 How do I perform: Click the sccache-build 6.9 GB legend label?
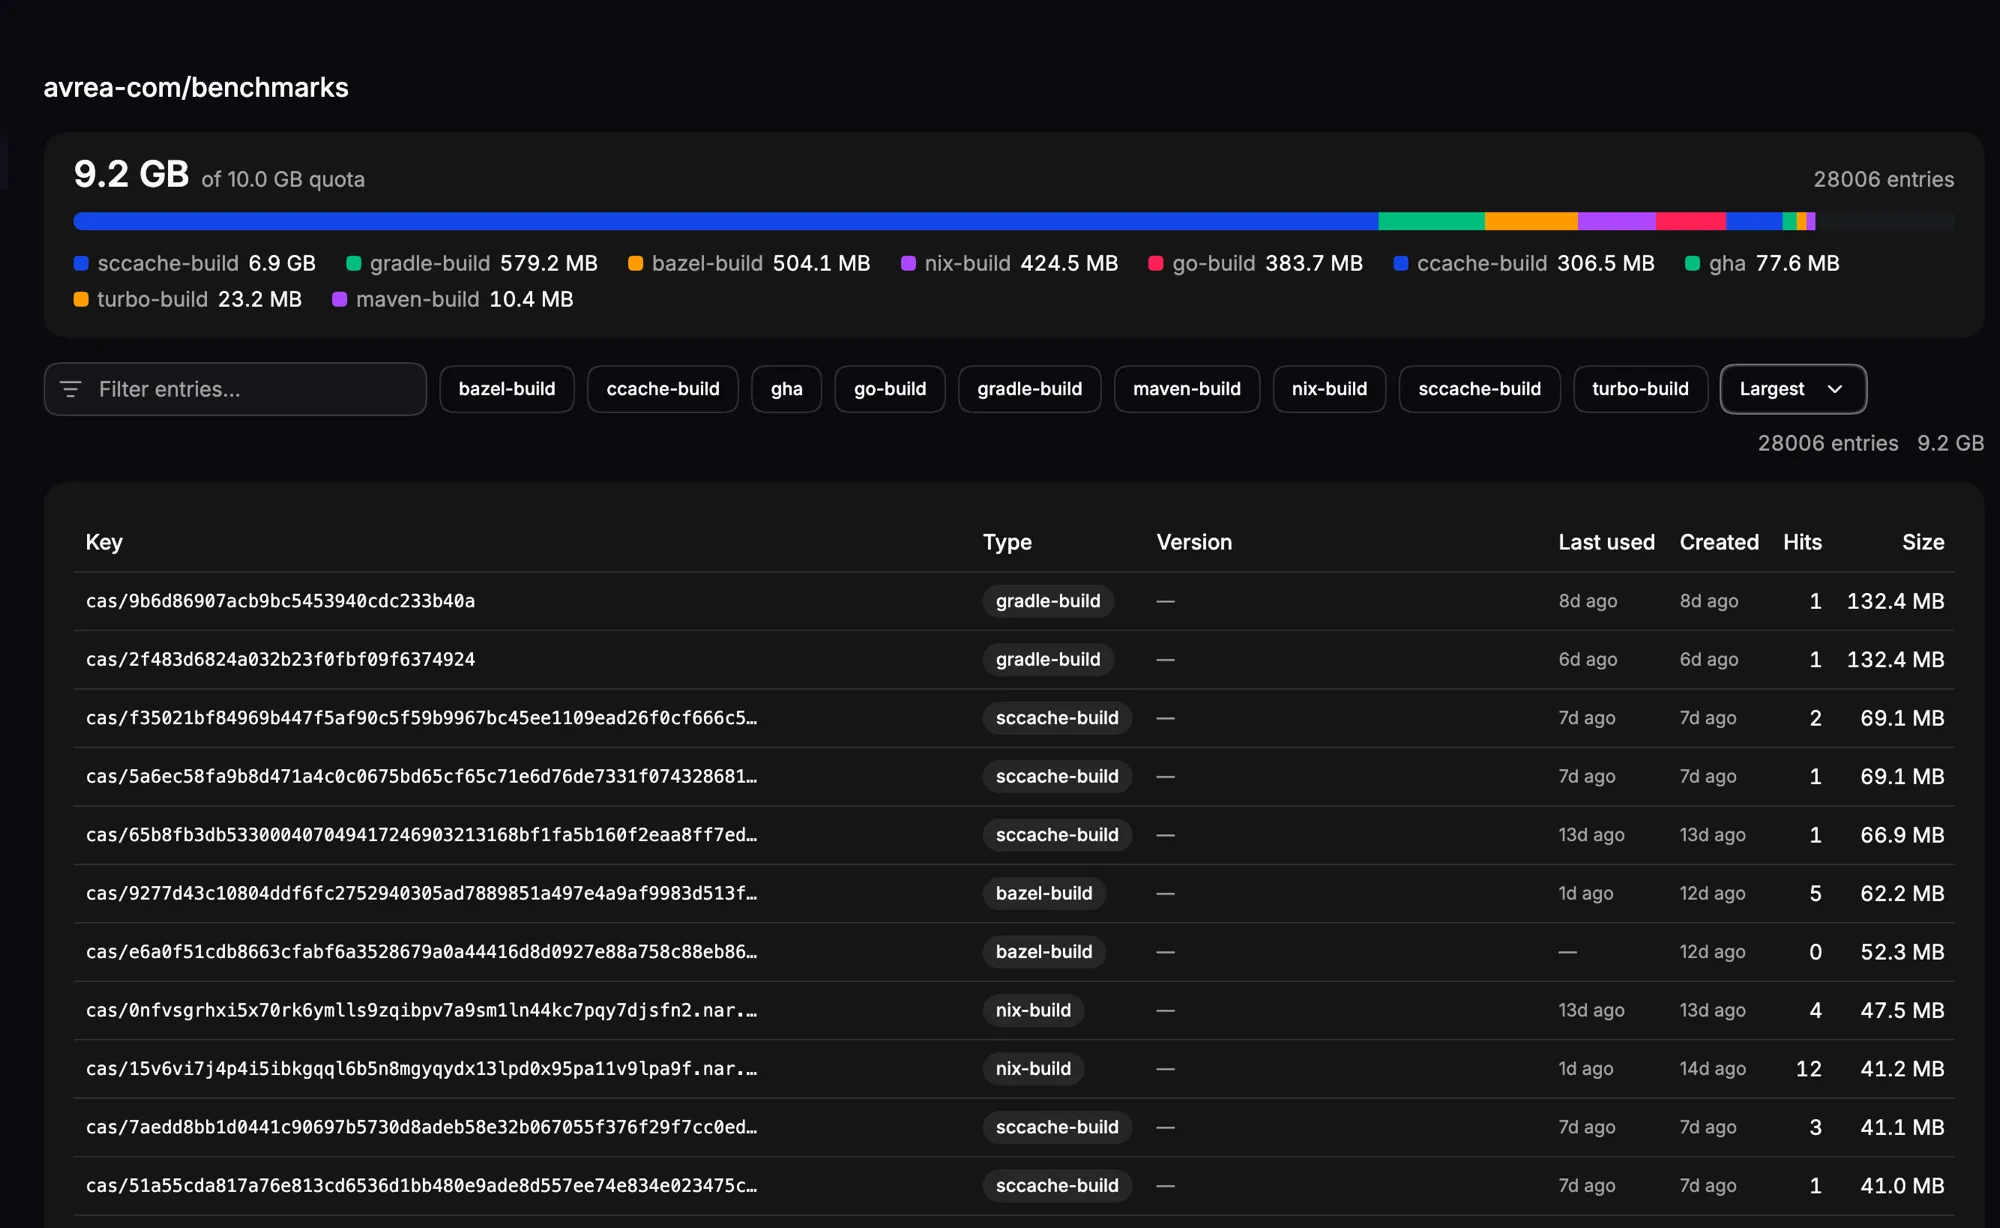[207, 263]
